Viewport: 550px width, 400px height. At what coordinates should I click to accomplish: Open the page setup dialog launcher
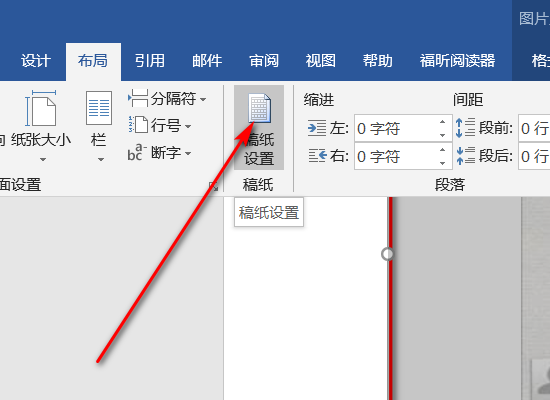213,186
